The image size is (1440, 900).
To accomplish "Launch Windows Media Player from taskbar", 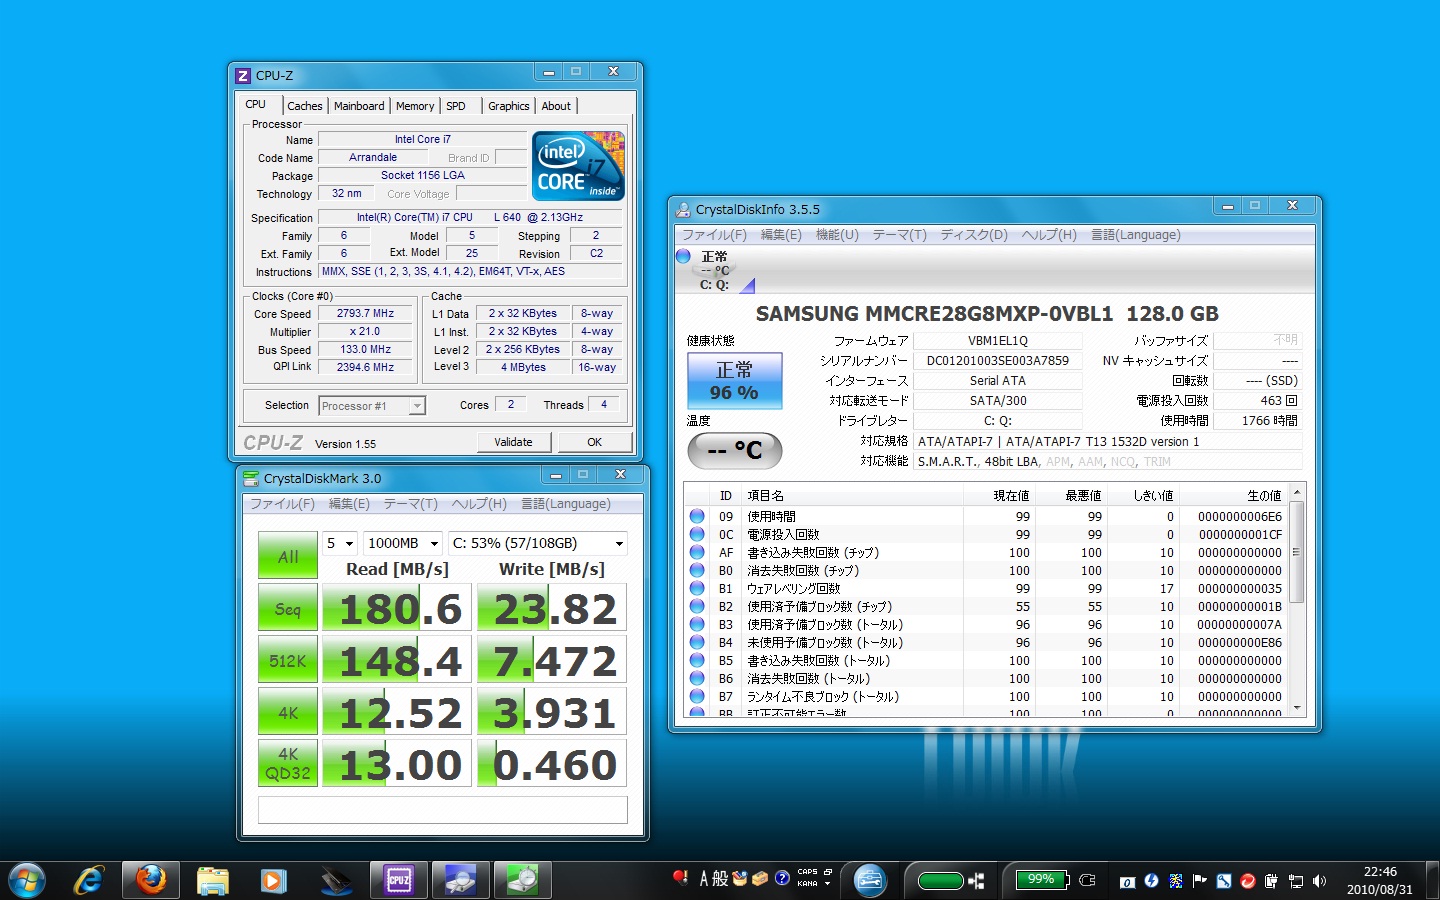I will (273, 880).
